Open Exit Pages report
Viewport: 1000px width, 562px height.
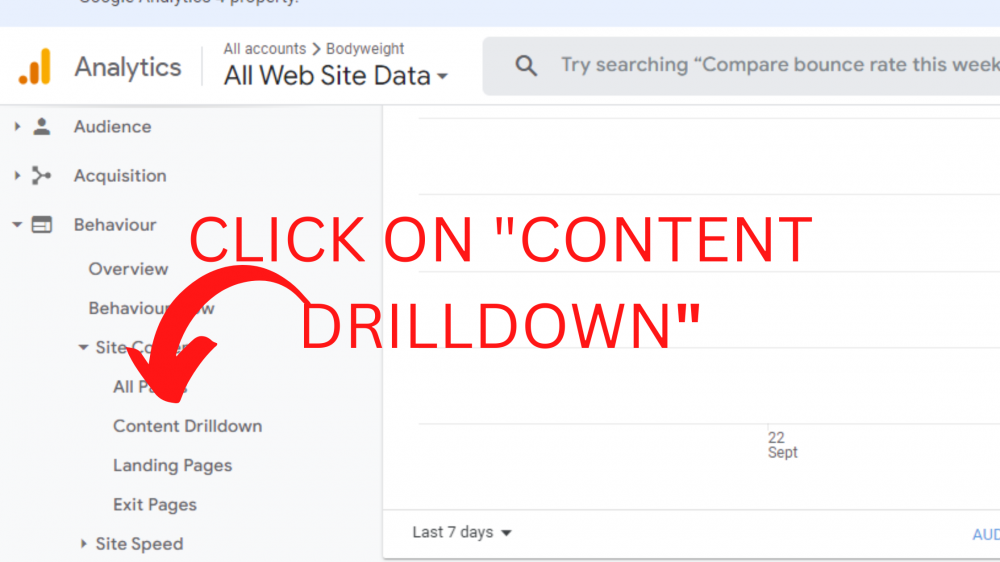155,505
